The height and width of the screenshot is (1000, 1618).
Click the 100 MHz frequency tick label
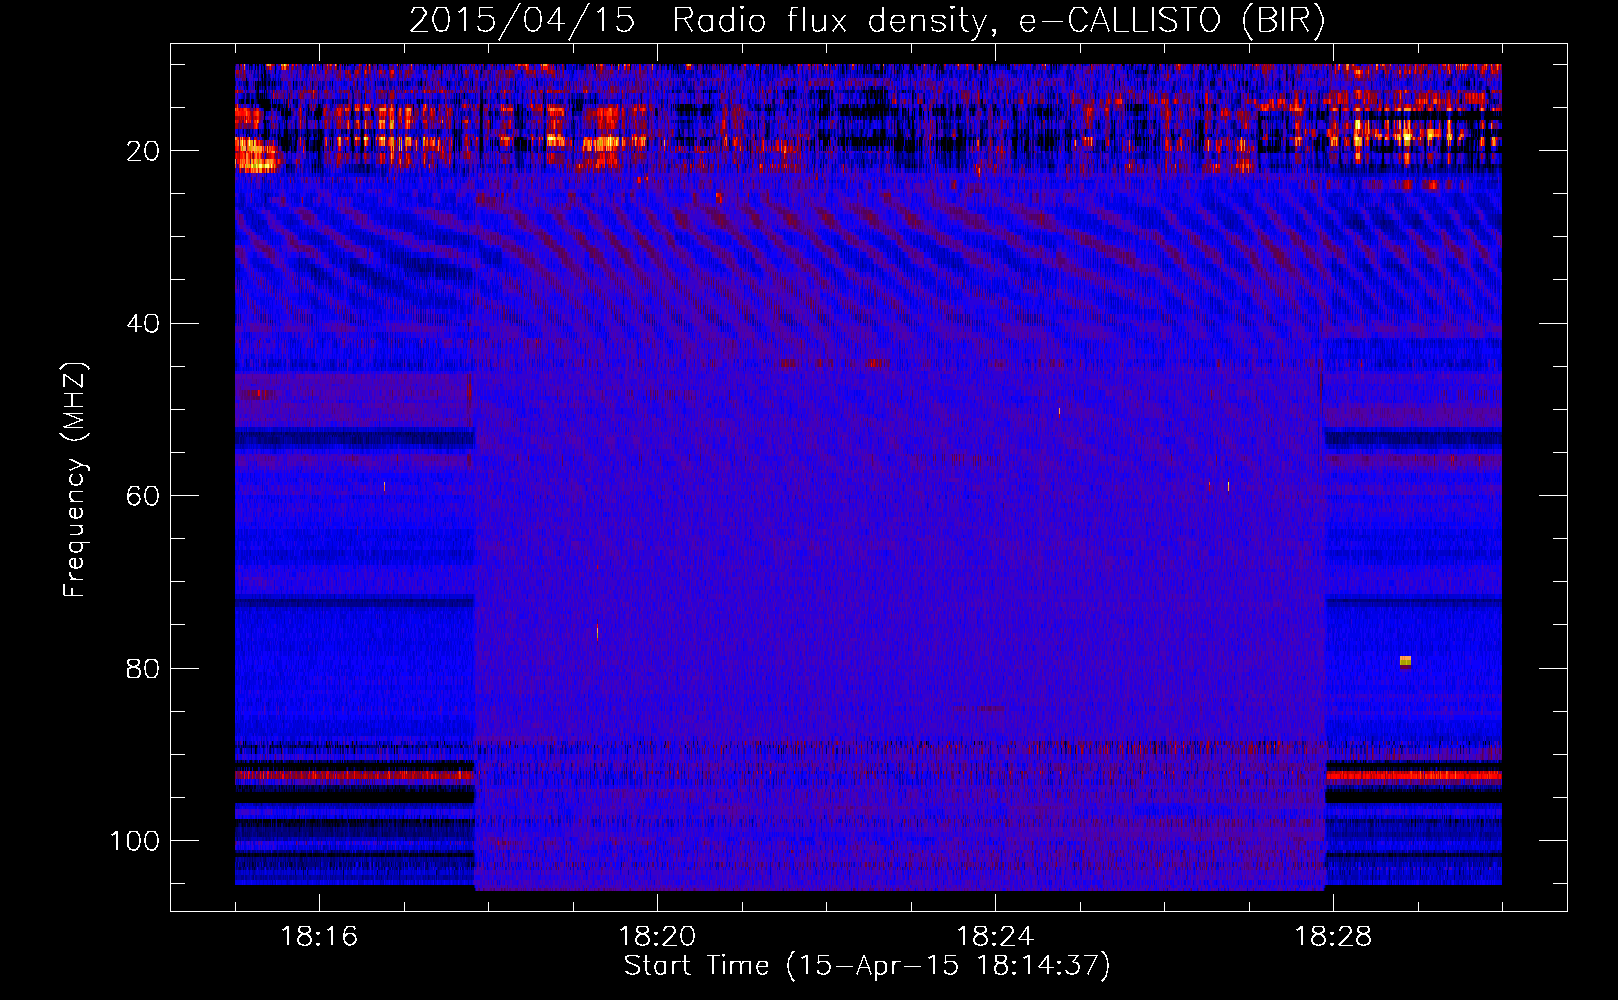pos(135,841)
